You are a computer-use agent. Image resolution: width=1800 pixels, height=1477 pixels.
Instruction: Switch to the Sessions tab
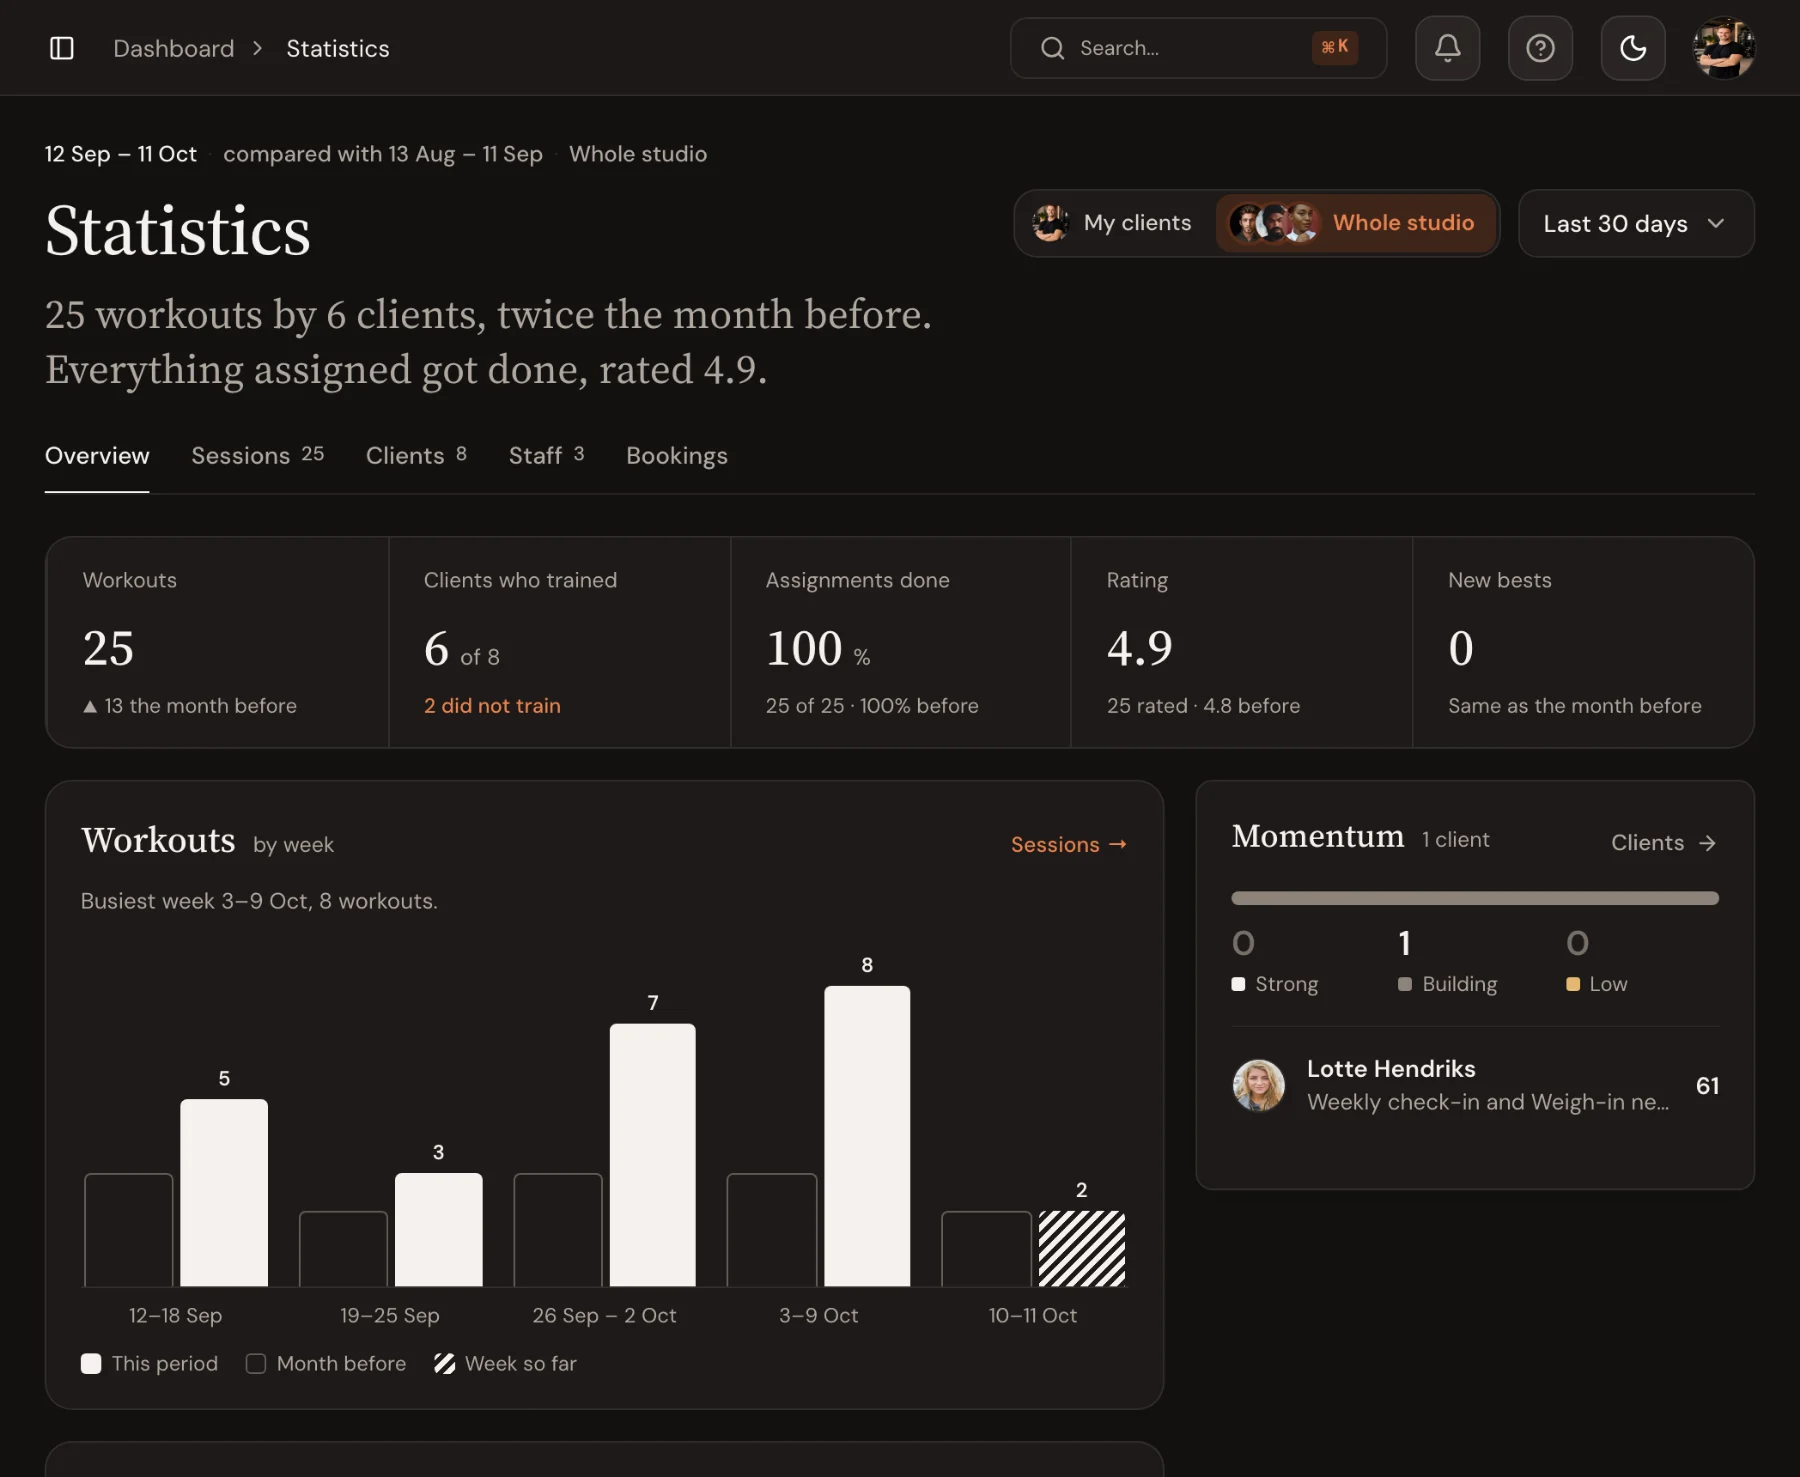click(x=258, y=456)
